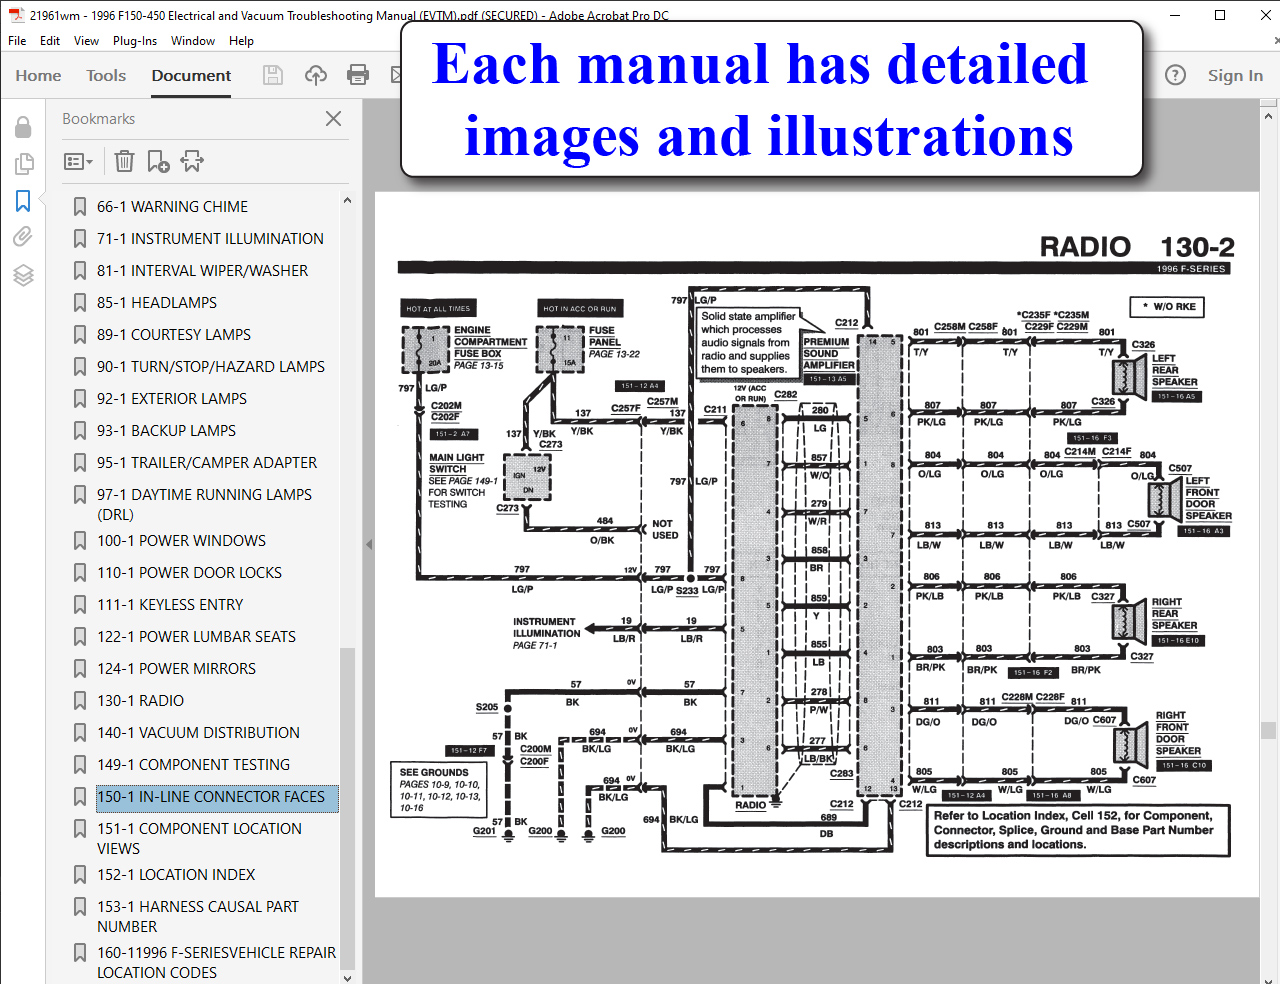Open bookmark 111-1 KEYLESS ENTRY

[170, 605]
